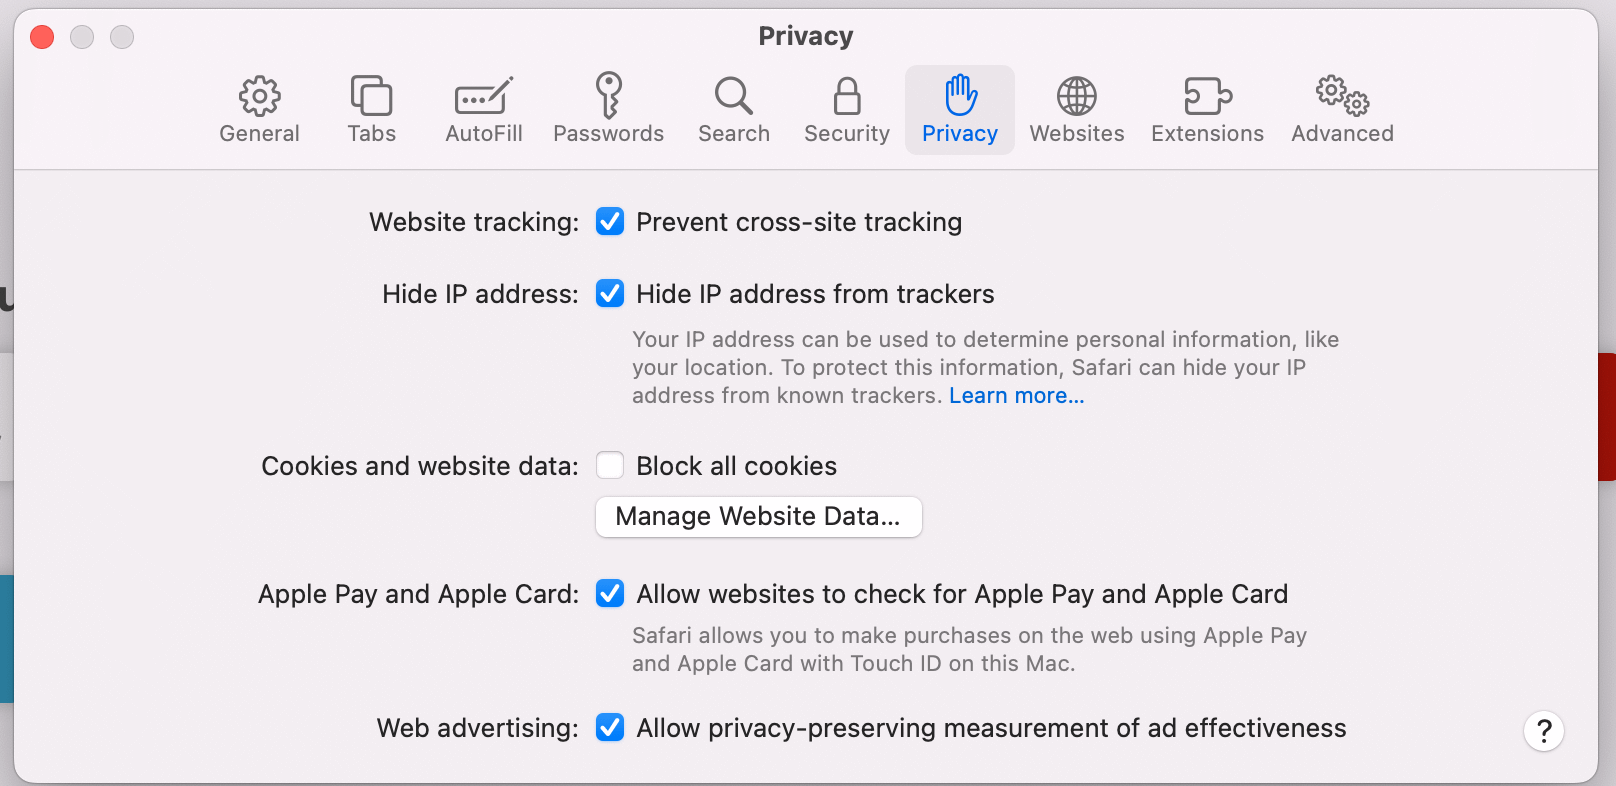Enable Block all cookies checkbox
The image size is (1616, 786).
coord(610,465)
